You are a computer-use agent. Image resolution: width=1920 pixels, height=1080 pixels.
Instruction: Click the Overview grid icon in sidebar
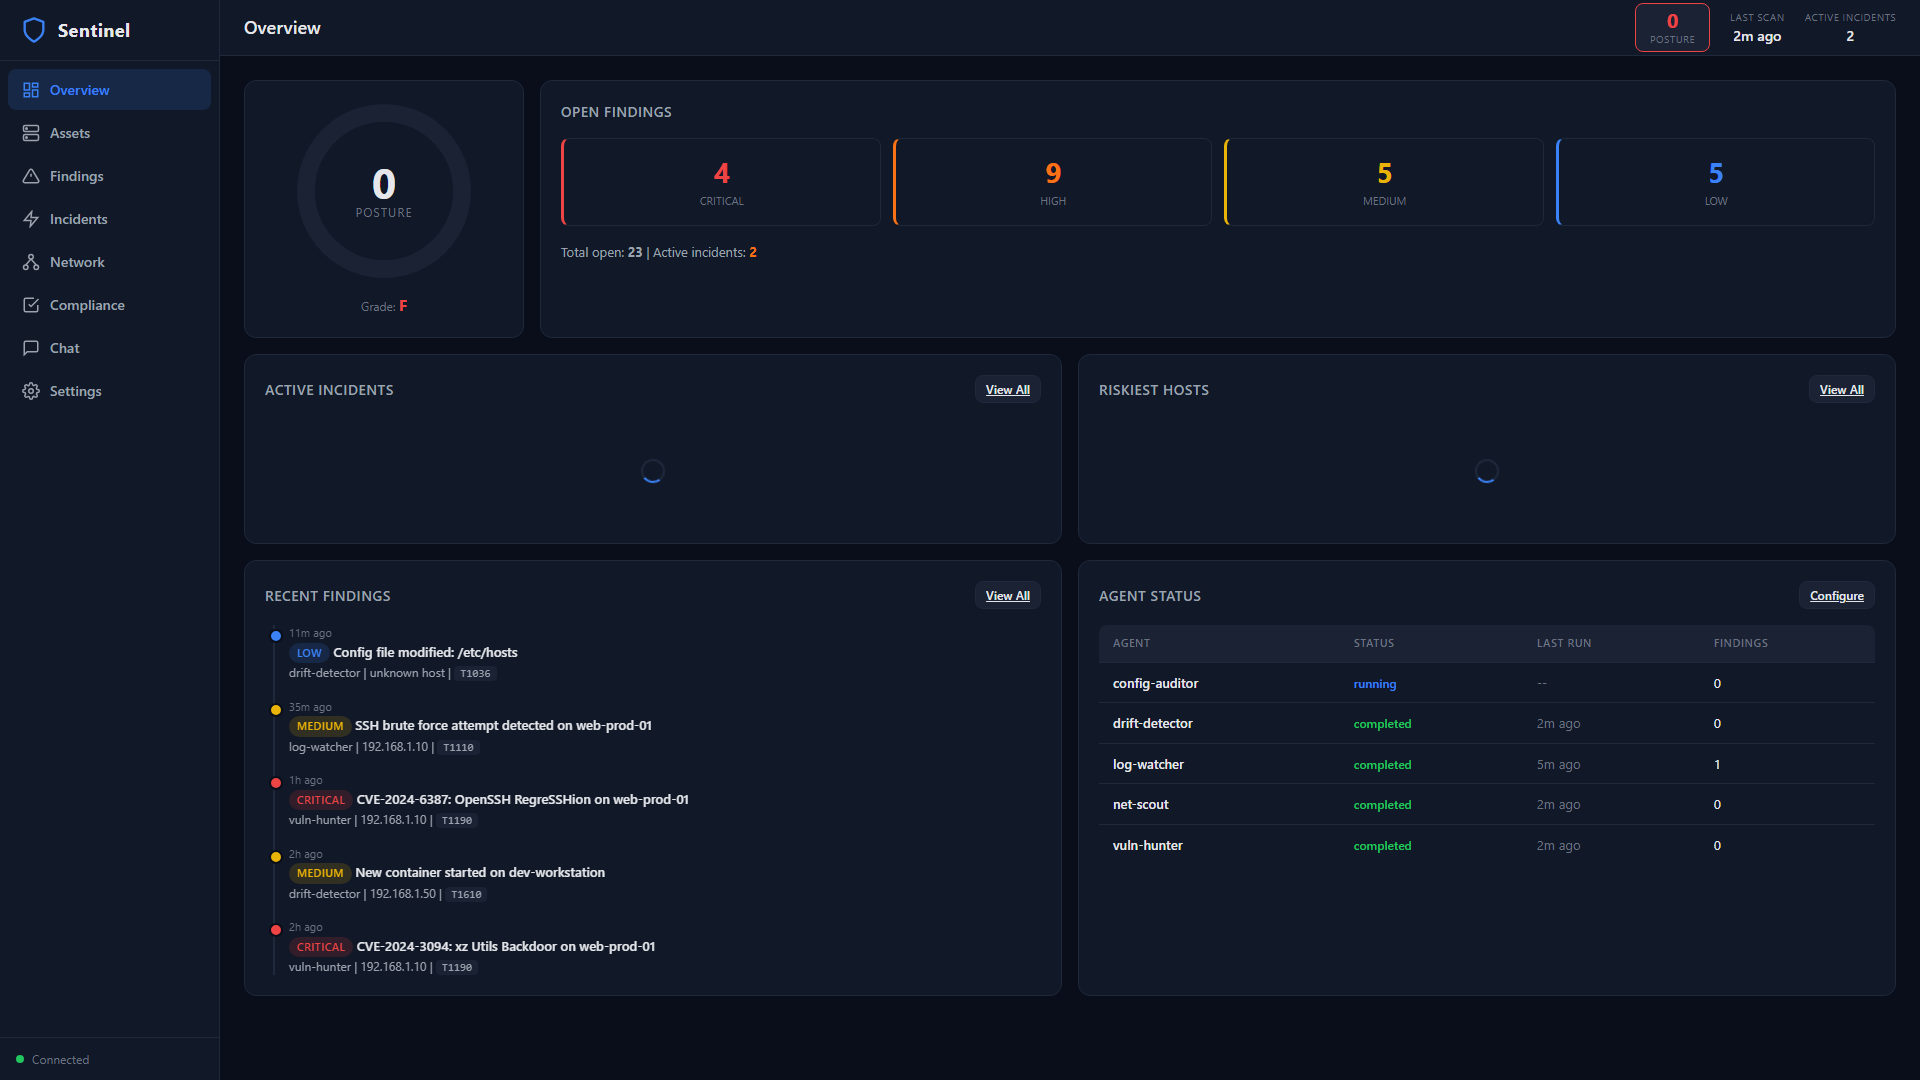click(x=31, y=89)
